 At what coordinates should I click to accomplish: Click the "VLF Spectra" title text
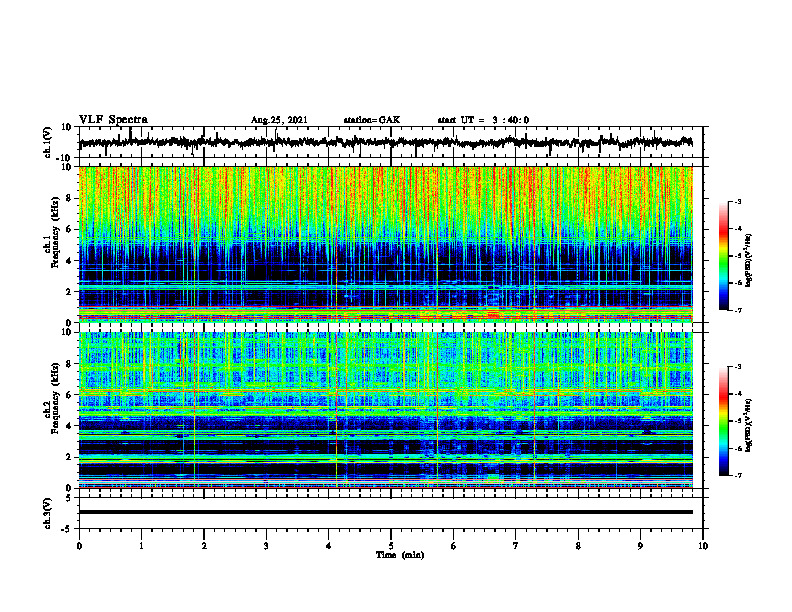click(113, 120)
